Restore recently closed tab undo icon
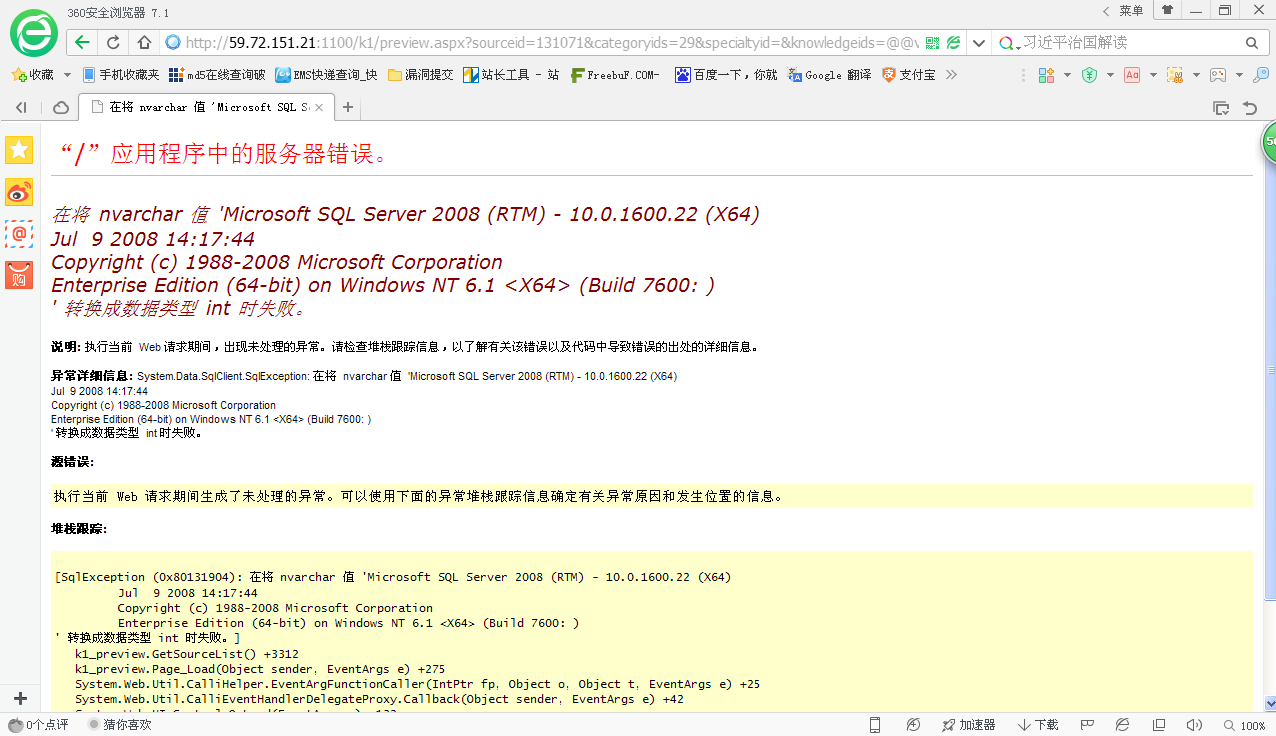1276x736 pixels. coord(1249,107)
